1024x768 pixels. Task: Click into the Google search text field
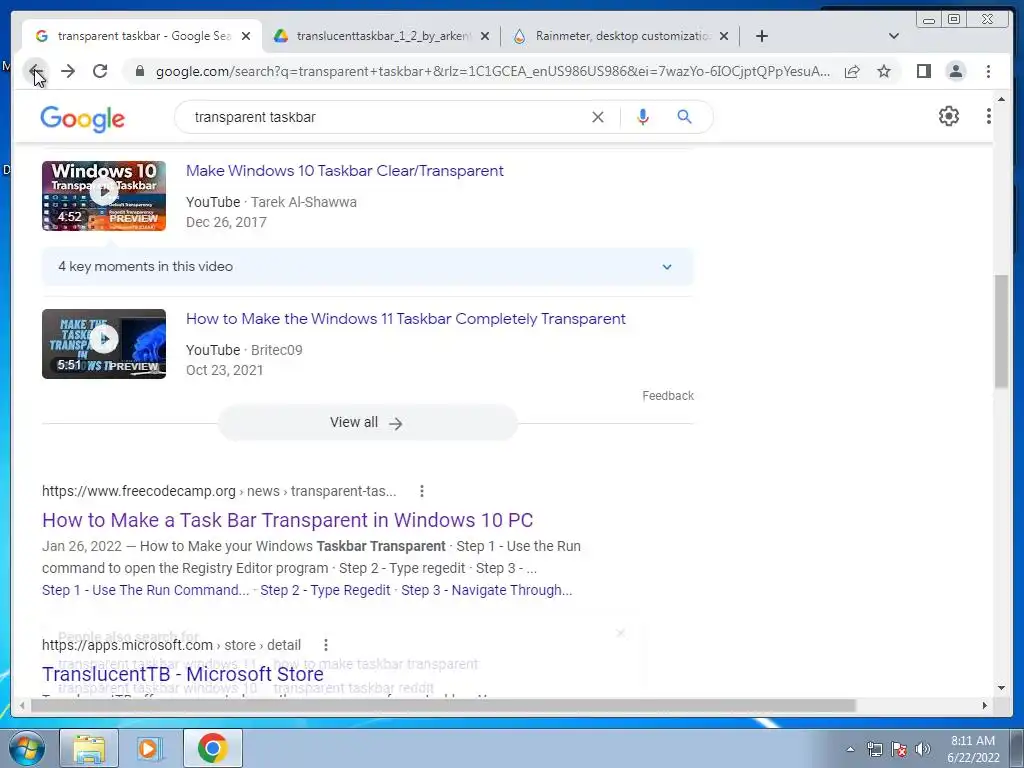click(x=385, y=117)
